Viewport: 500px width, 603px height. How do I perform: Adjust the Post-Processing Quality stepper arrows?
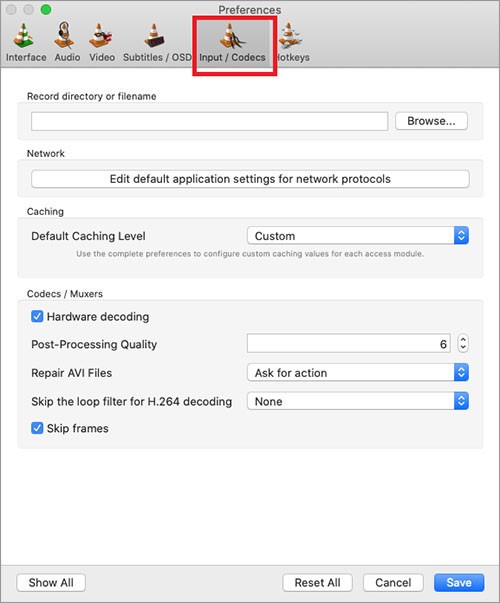pyautogui.click(x=463, y=343)
